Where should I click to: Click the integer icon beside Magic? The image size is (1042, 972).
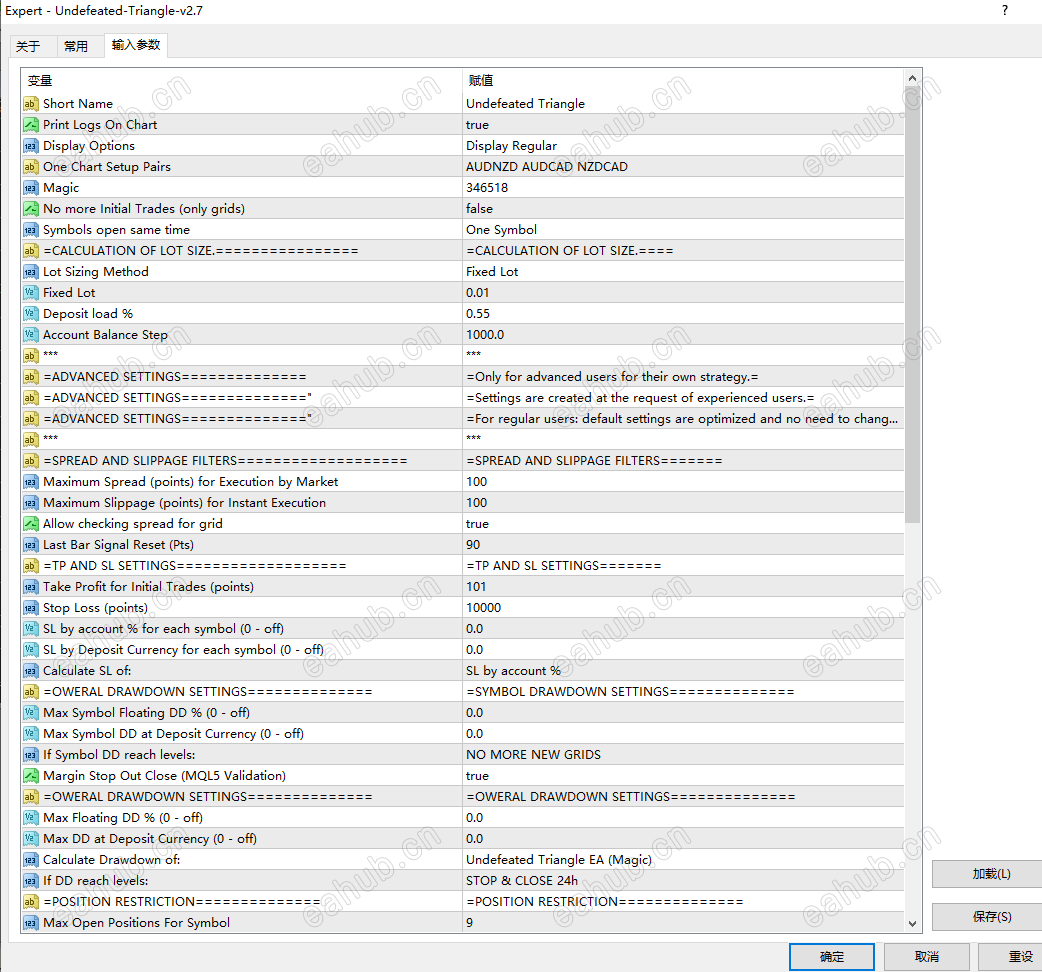pos(31,188)
